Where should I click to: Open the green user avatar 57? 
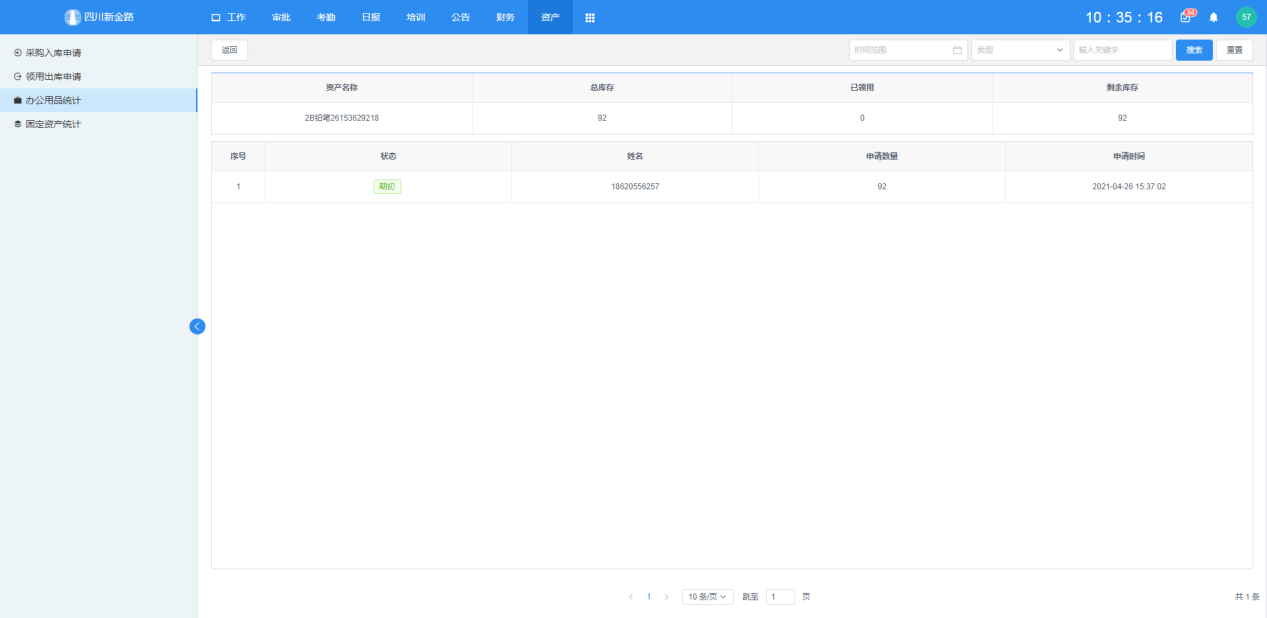(x=1246, y=17)
